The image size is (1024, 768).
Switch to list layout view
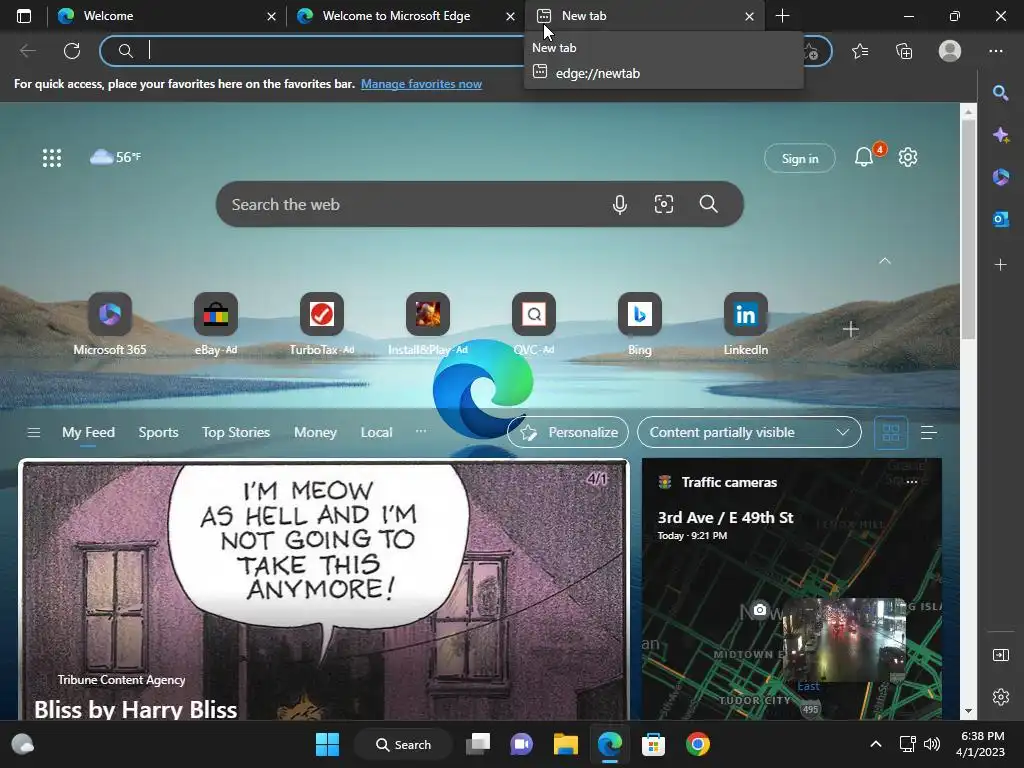point(929,432)
